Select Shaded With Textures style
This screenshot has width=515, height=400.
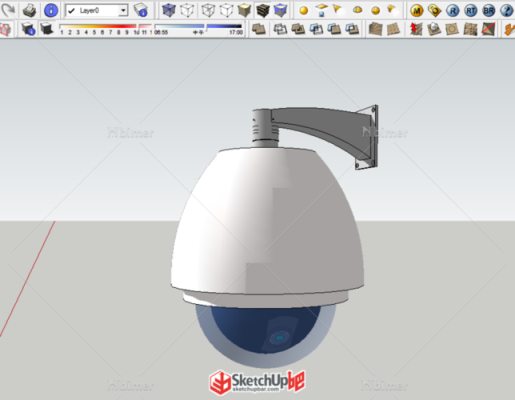click(x=262, y=11)
